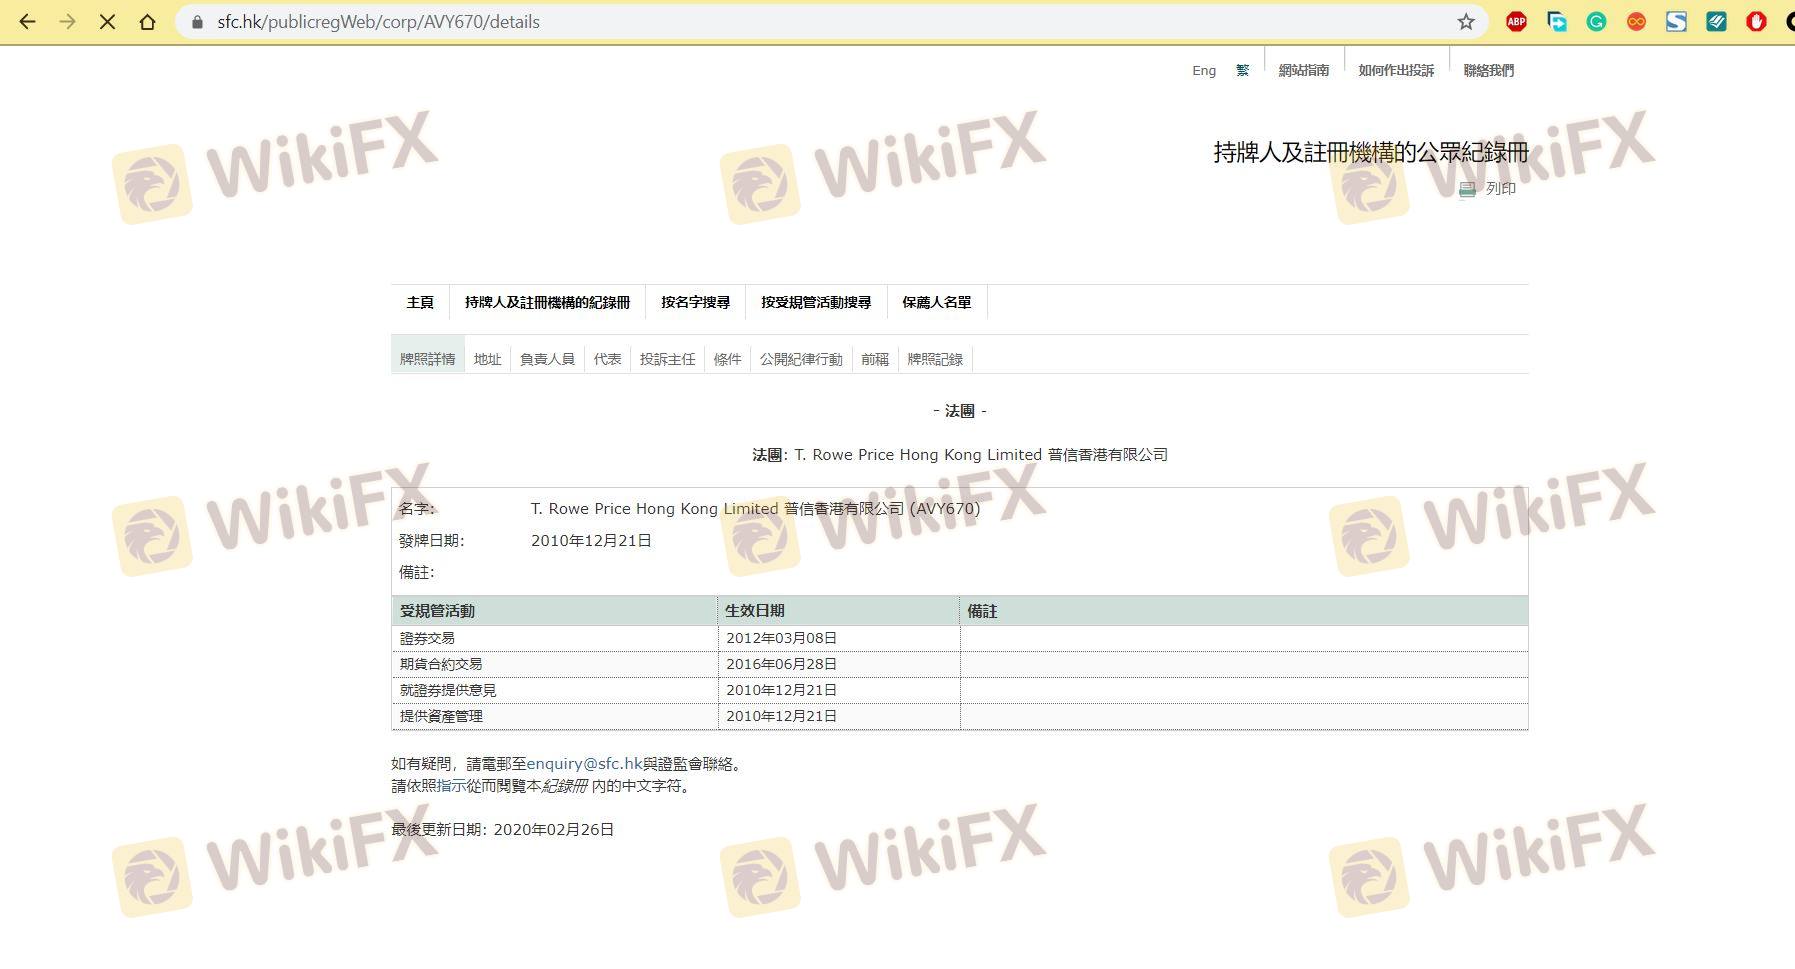Click the 最後更新日期 2020年02月26日 text
The width and height of the screenshot is (1795, 969).
(503, 830)
